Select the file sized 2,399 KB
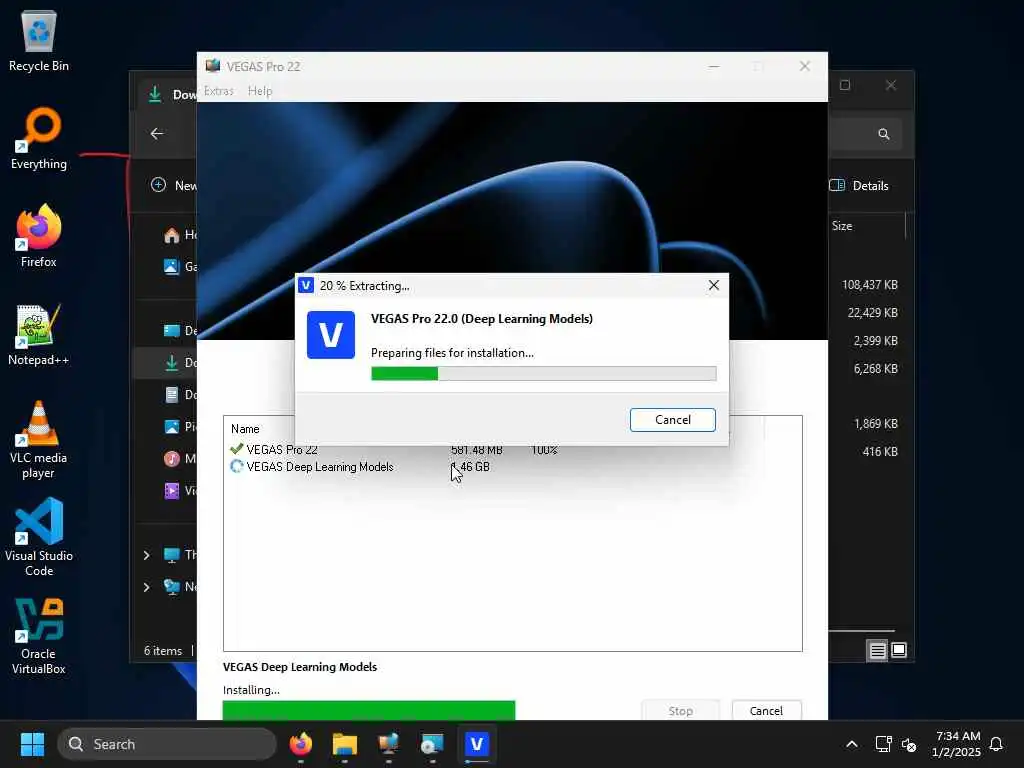Screen dimensions: 1024x768 point(875,341)
